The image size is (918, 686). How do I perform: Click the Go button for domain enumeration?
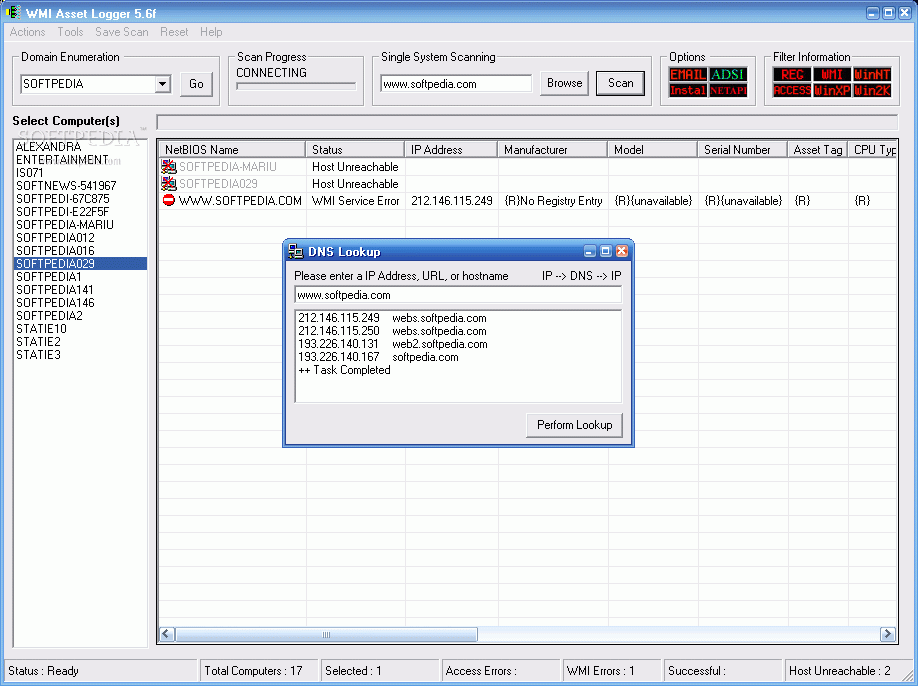[x=196, y=84]
